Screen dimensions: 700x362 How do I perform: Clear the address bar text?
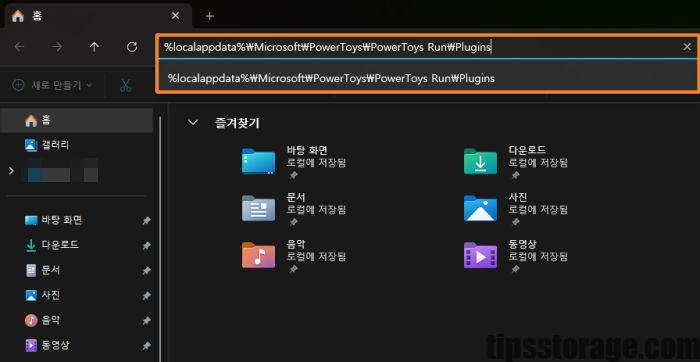[687, 47]
